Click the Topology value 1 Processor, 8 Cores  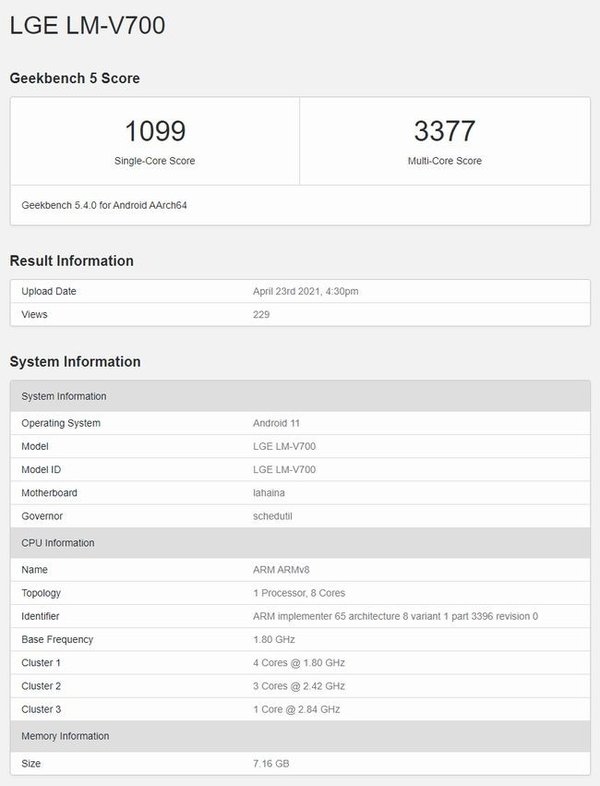click(299, 593)
